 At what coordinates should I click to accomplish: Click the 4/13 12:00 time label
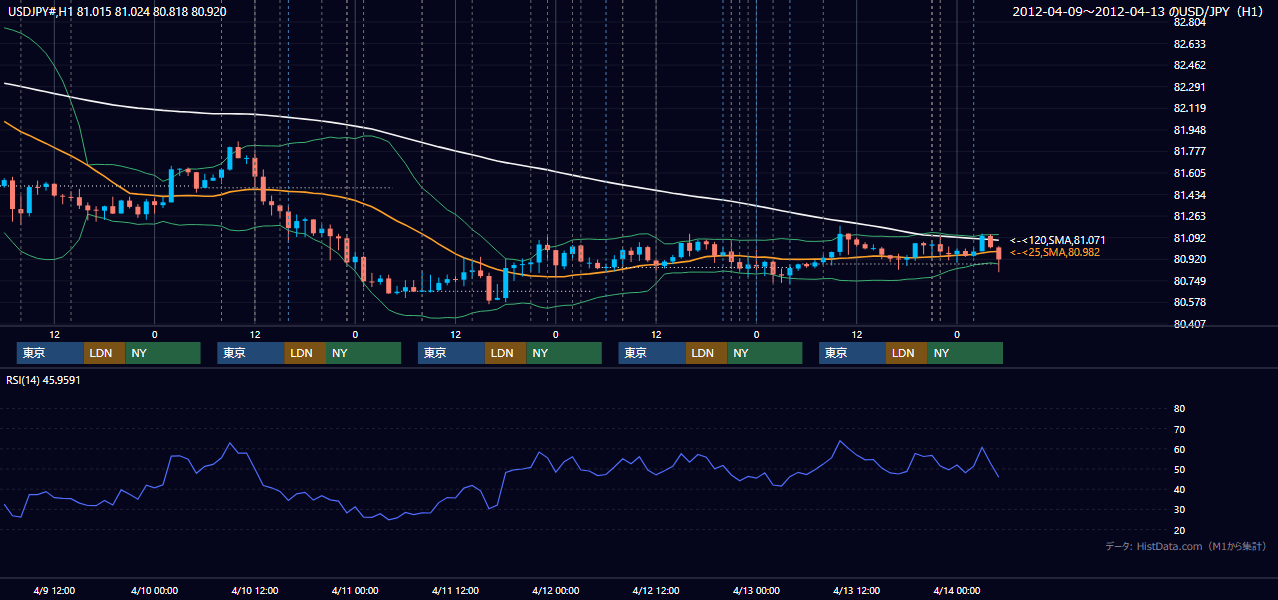tap(856, 590)
